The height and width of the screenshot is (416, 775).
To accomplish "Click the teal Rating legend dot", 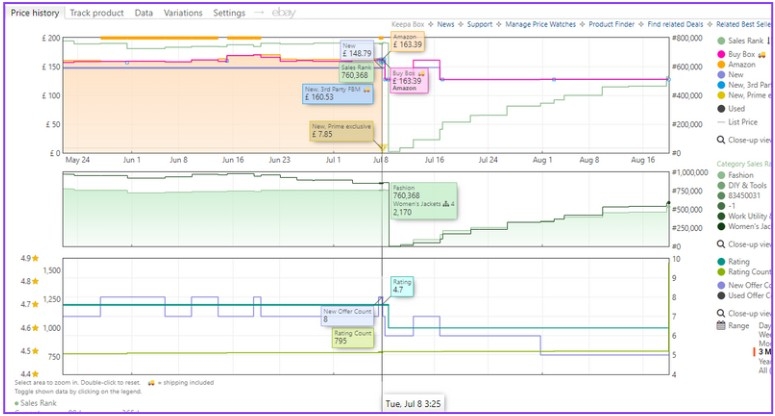I will pyautogui.click(x=722, y=262).
